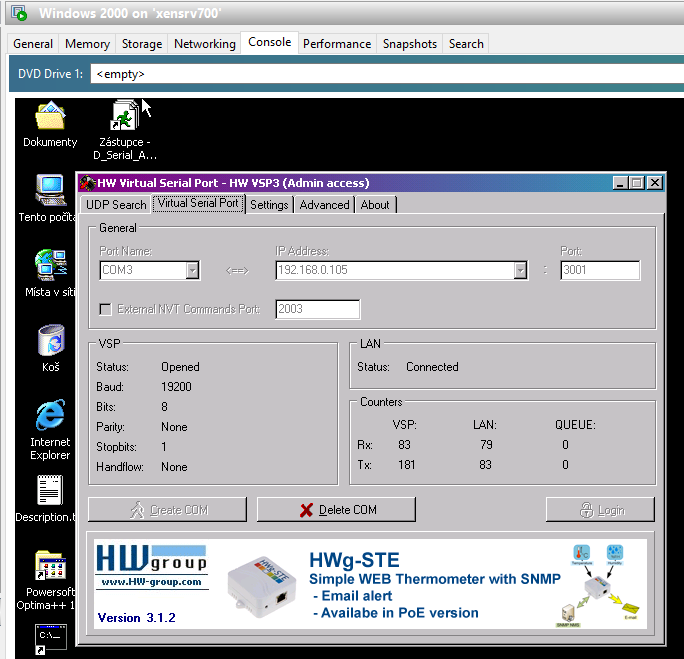The width and height of the screenshot is (684, 659).
Task: Switch to the Advanced tab
Action: (324, 205)
